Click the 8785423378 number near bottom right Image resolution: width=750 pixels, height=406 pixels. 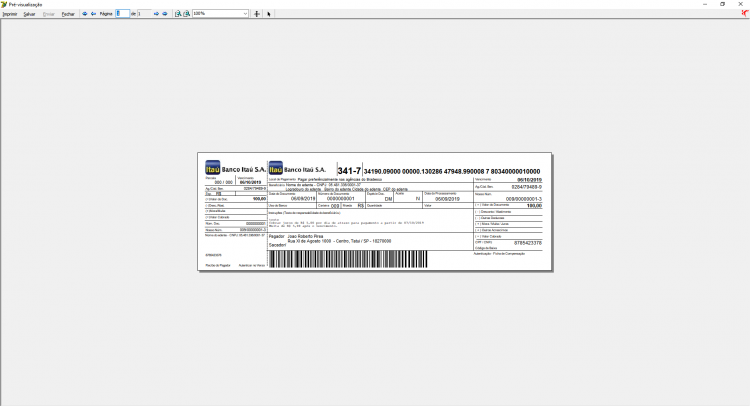(528, 243)
